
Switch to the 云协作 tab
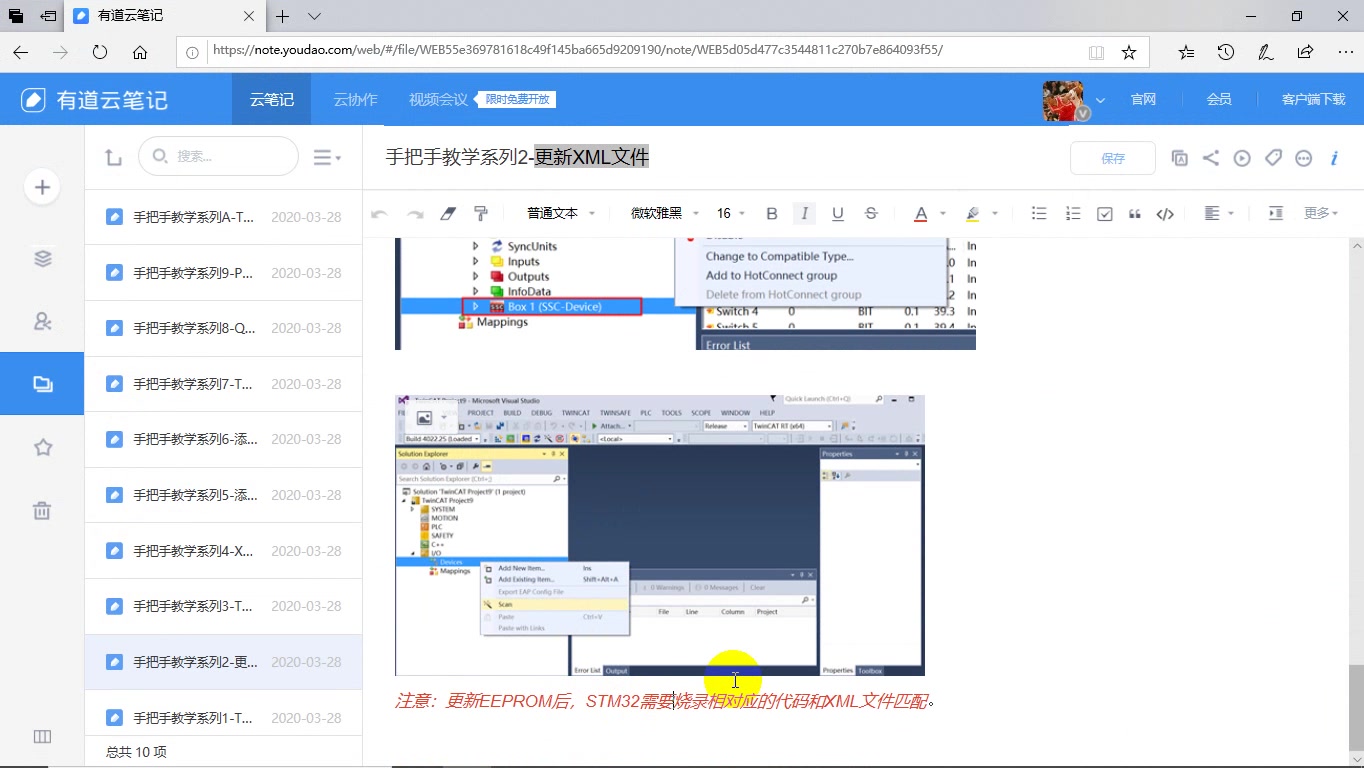click(x=355, y=99)
